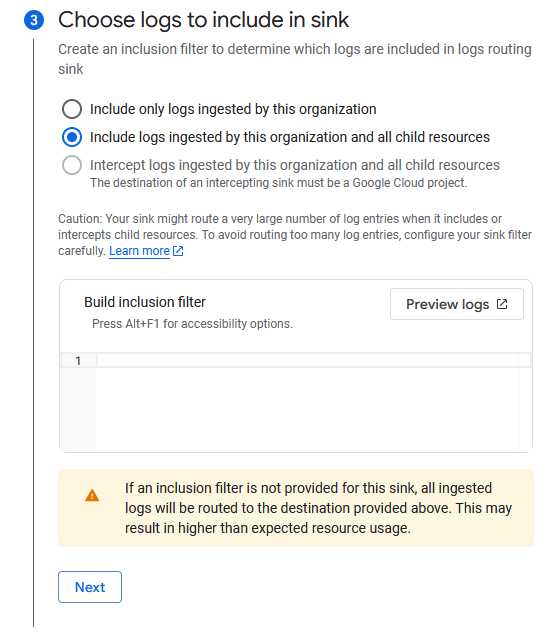Click the Caution paragraph about child resources
The width and height of the screenshot is (552, 635).
(x=295, y=235)
